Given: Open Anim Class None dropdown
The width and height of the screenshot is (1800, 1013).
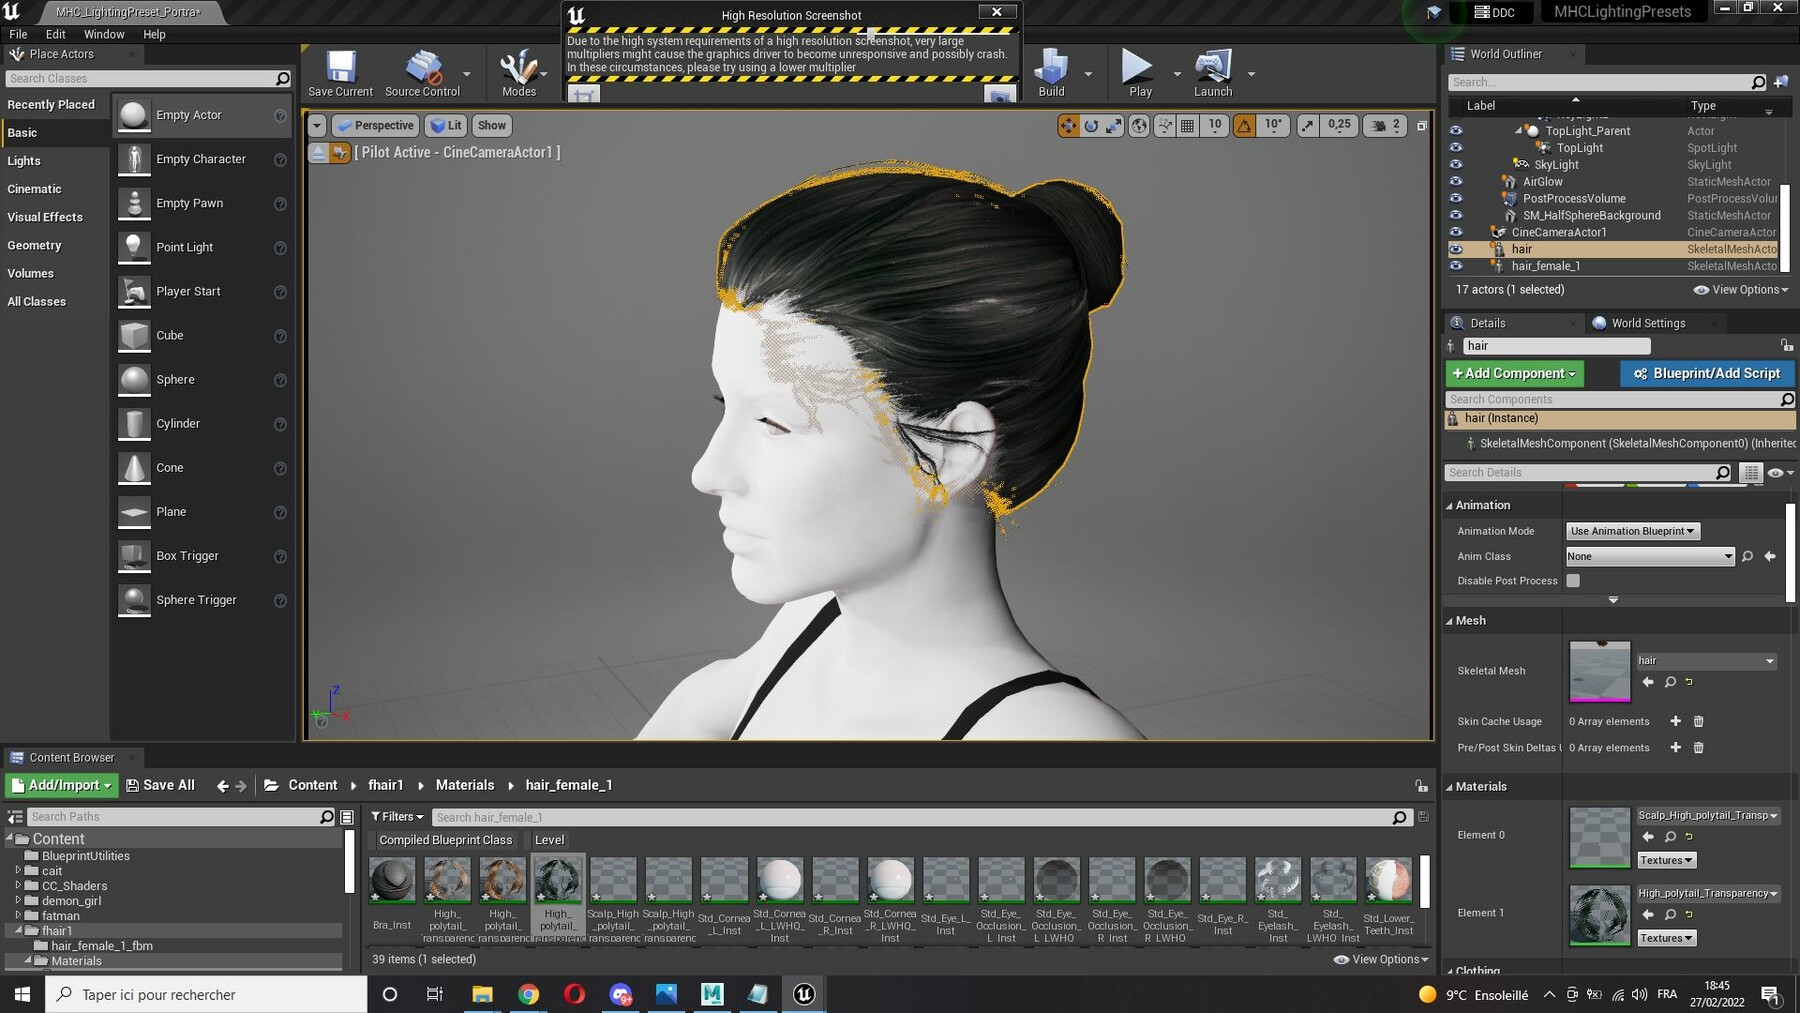Looking at the screenshot, I should (x=1650, y=556).
